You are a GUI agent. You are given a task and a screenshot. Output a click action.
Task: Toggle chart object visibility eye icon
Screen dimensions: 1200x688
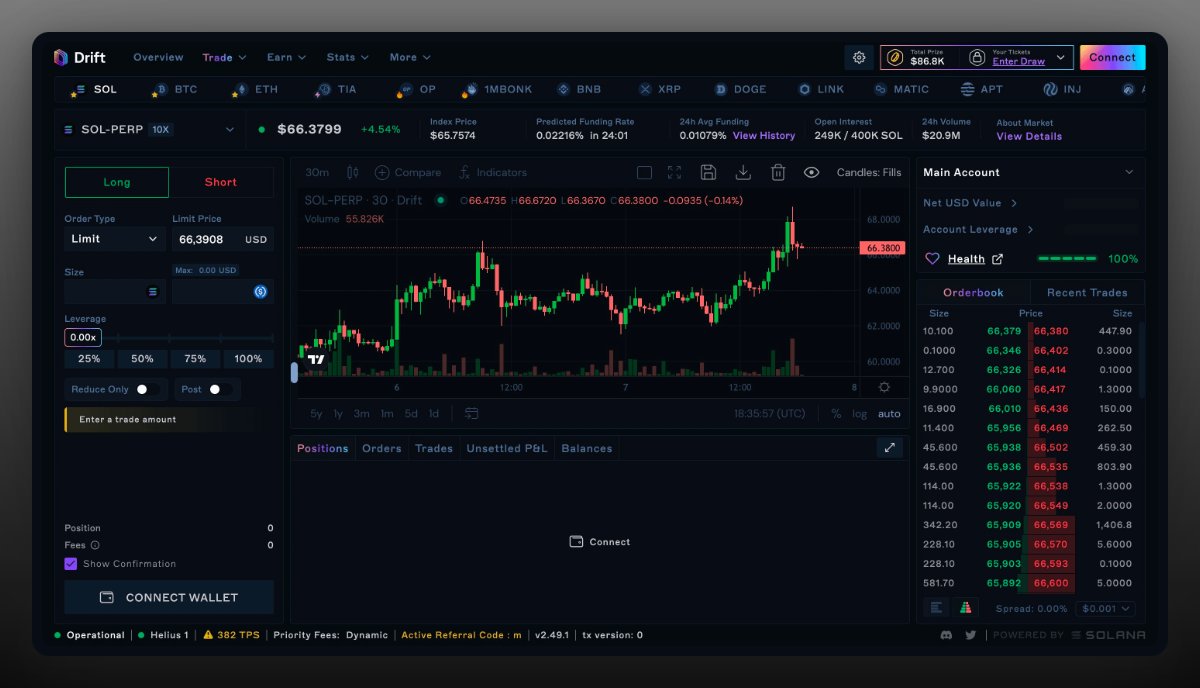(x=811, y=172)
